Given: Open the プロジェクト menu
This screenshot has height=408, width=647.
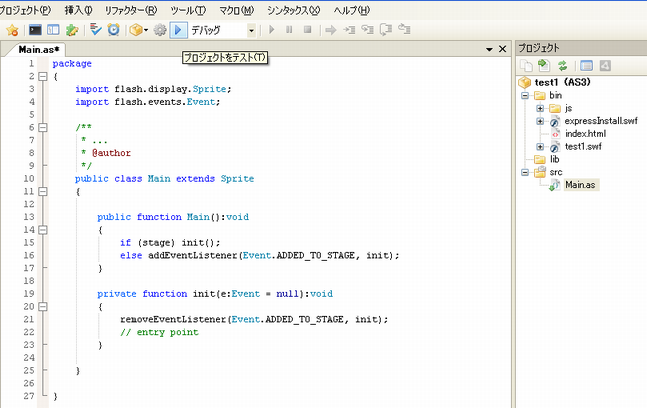Looking at the screenshot, I should [24, 10].
